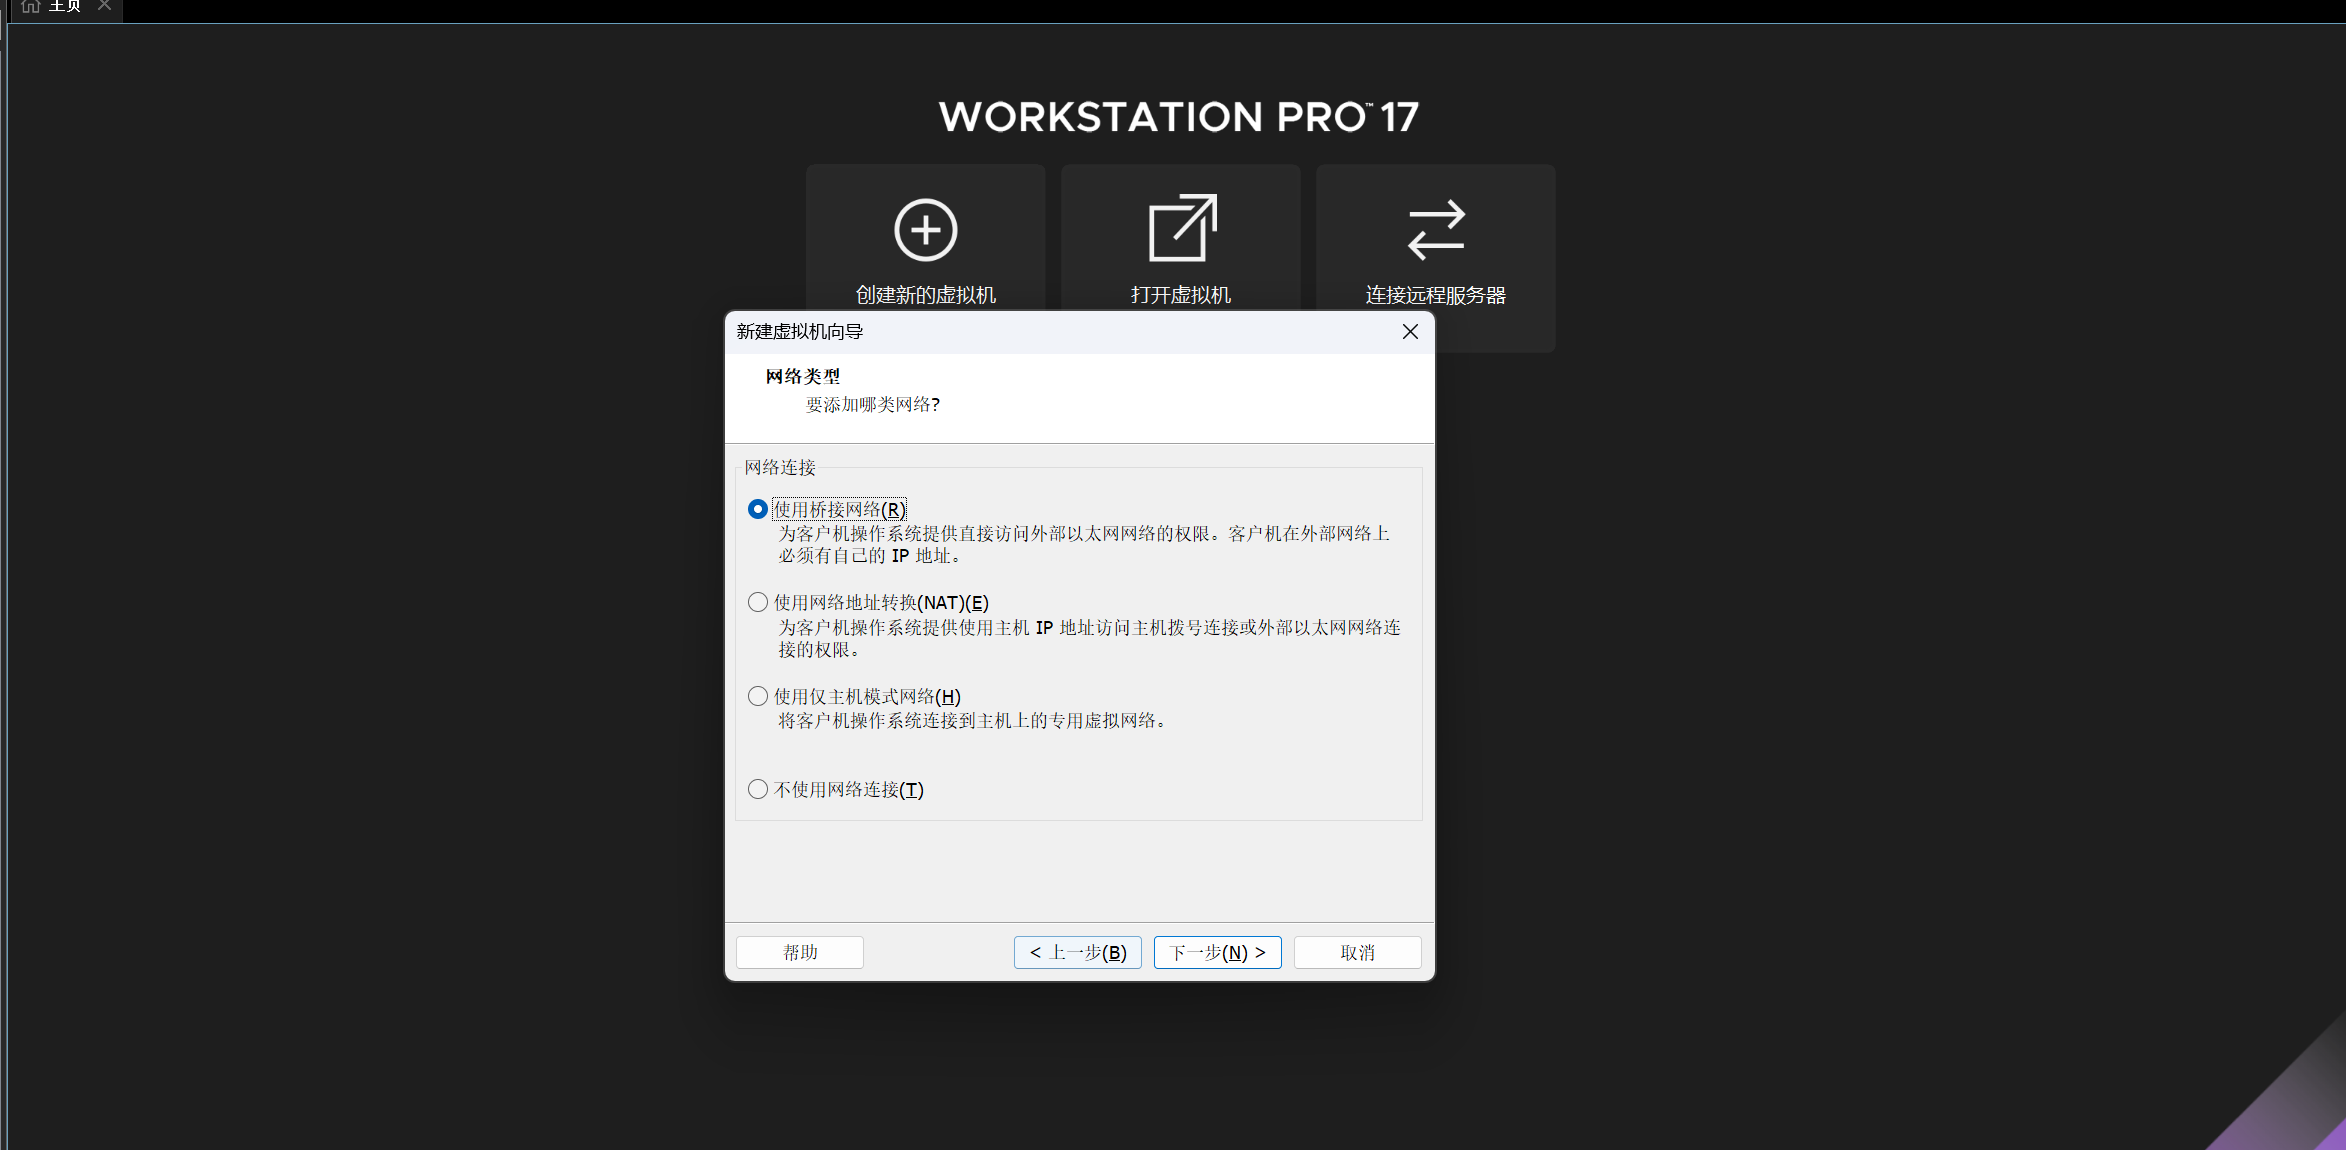This screenshot has height=1150, width=2346.
Task: Select 使用桥接网络(R) radio option
Action: click(758, 509)
